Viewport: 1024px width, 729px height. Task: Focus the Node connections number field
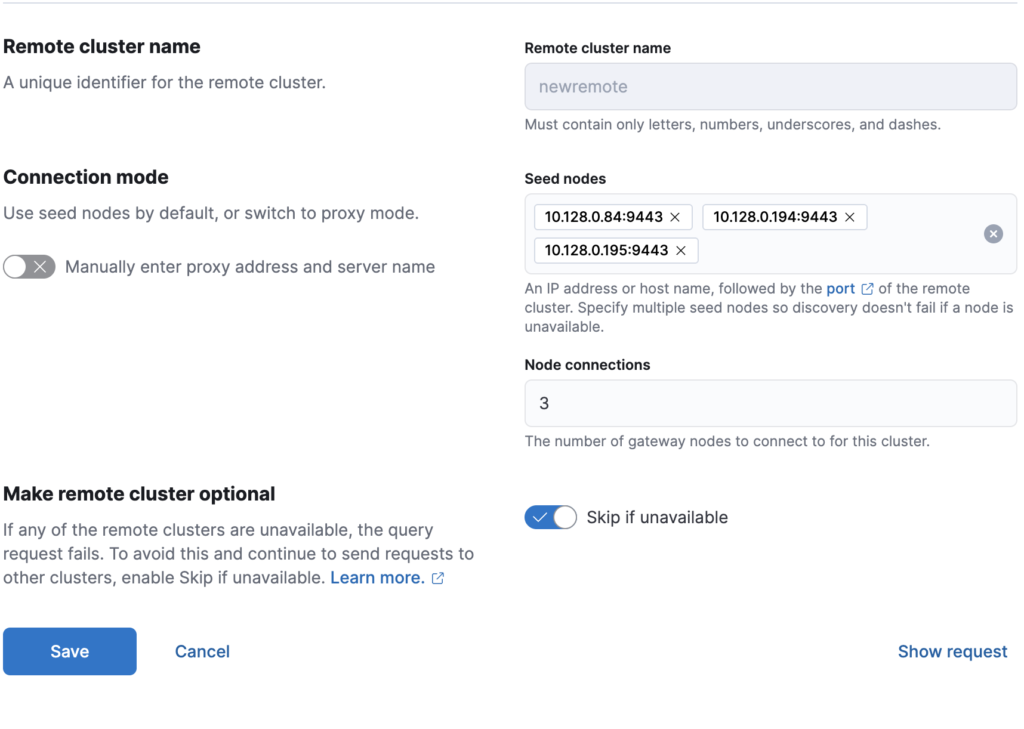pyautogui.click(x=770, y=403)
